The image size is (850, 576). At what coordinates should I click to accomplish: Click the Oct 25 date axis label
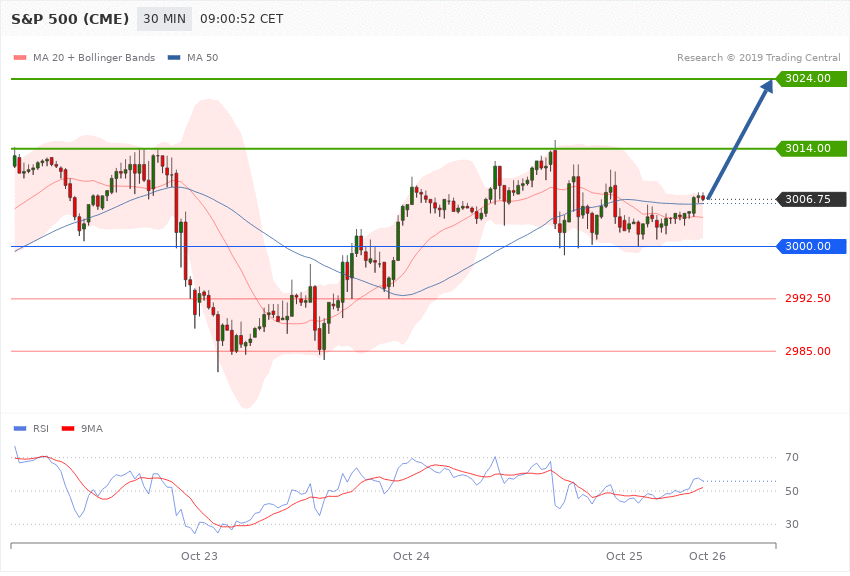tap(624, 556)
